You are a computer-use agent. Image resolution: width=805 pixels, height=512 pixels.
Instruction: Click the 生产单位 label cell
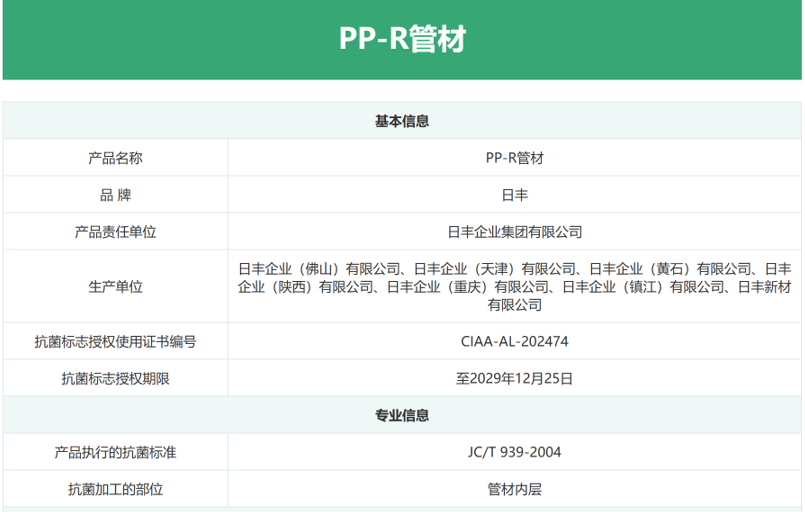click(x=116, y=287)
